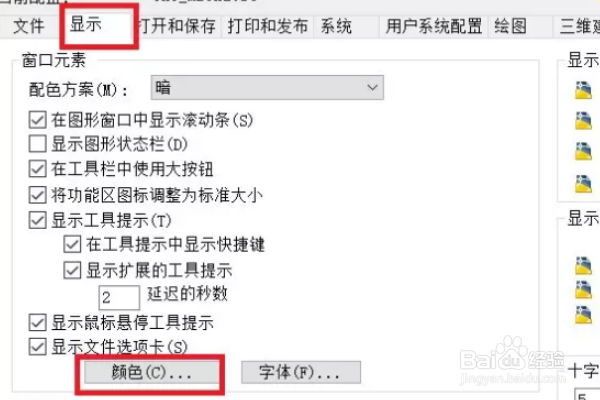The width and height of the screenshot is (600, 400).
Task: Enable 显示图形状态栏 checkbox
Action: click(x=38, y=144)
